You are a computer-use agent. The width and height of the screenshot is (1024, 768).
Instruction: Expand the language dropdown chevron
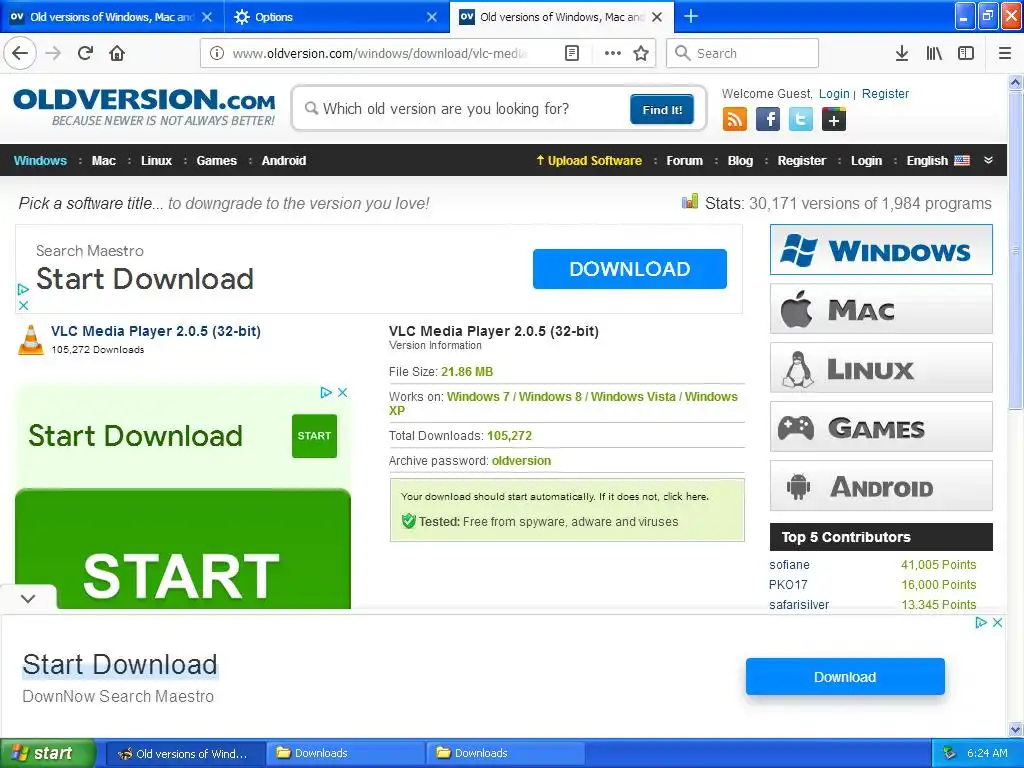tap(988, 161)
